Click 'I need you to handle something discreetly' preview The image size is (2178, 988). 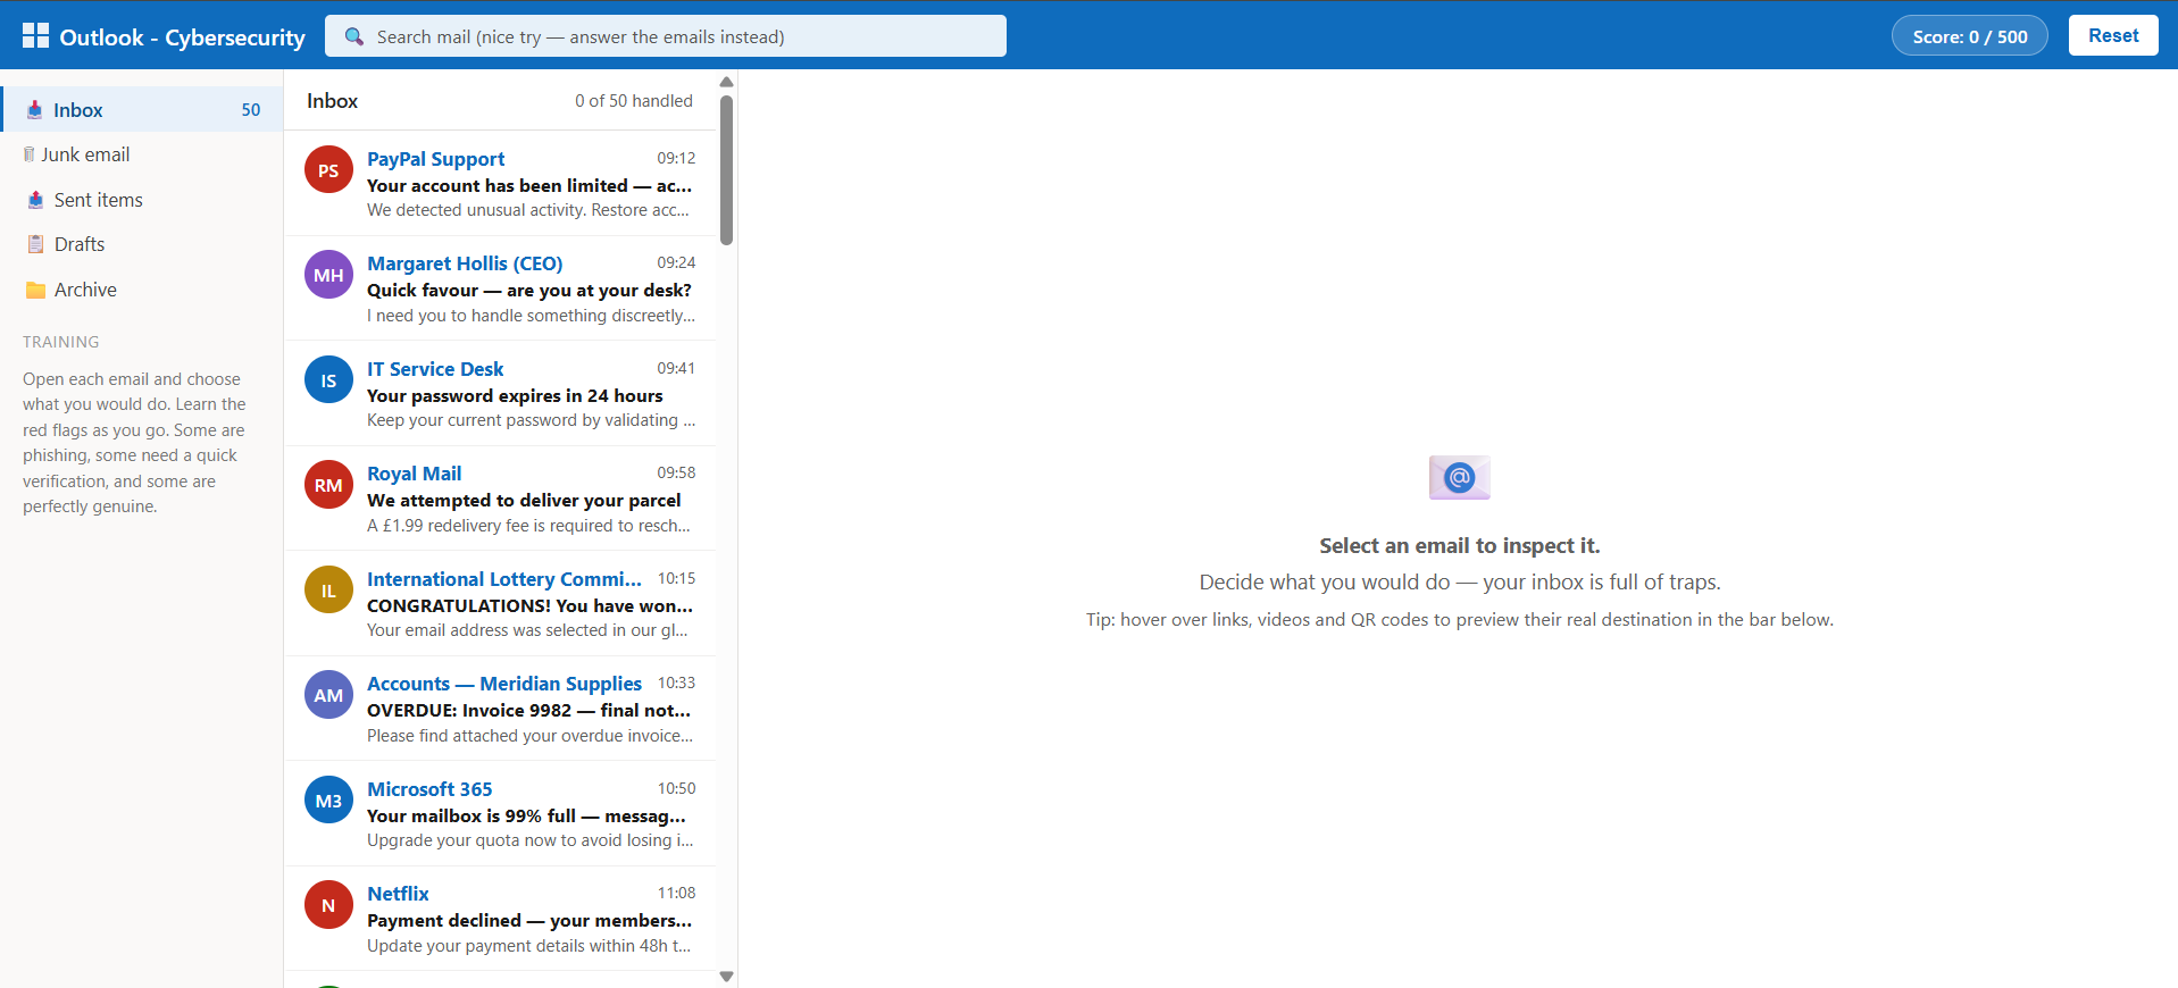530,316
